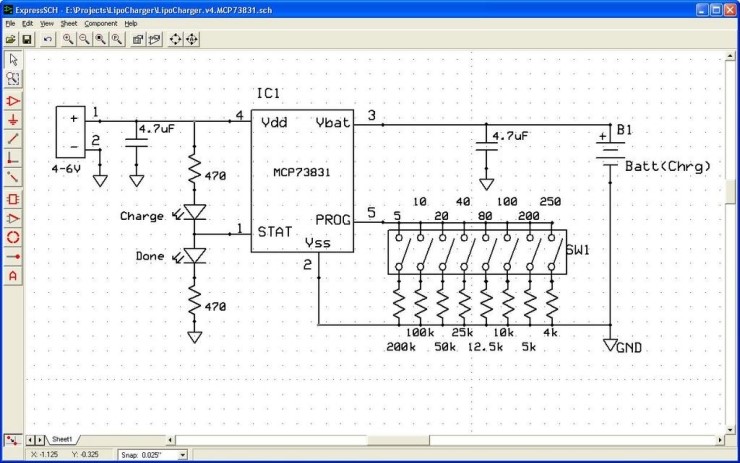This screenshot has width=740, height=463.
Task: Select the place ground symbol tool
Action: pyautogui.click(x=13, y=119)
